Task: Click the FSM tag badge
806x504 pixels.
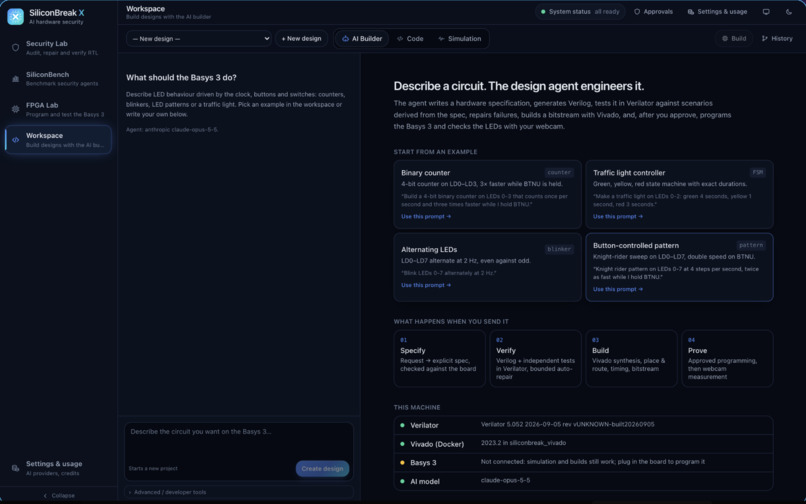Action: point(758,172)
